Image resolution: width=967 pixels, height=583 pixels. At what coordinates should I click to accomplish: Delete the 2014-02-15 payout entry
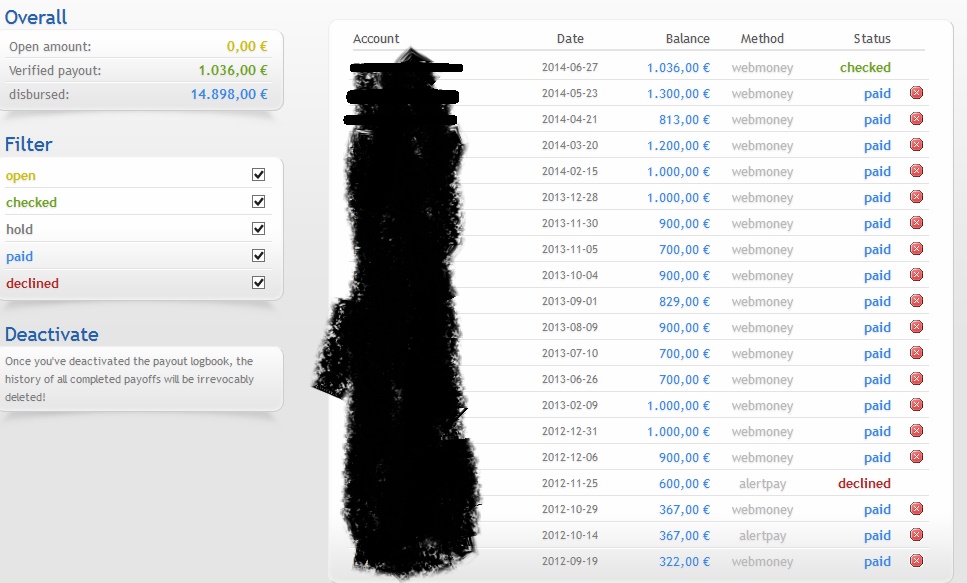pos(916,171)
